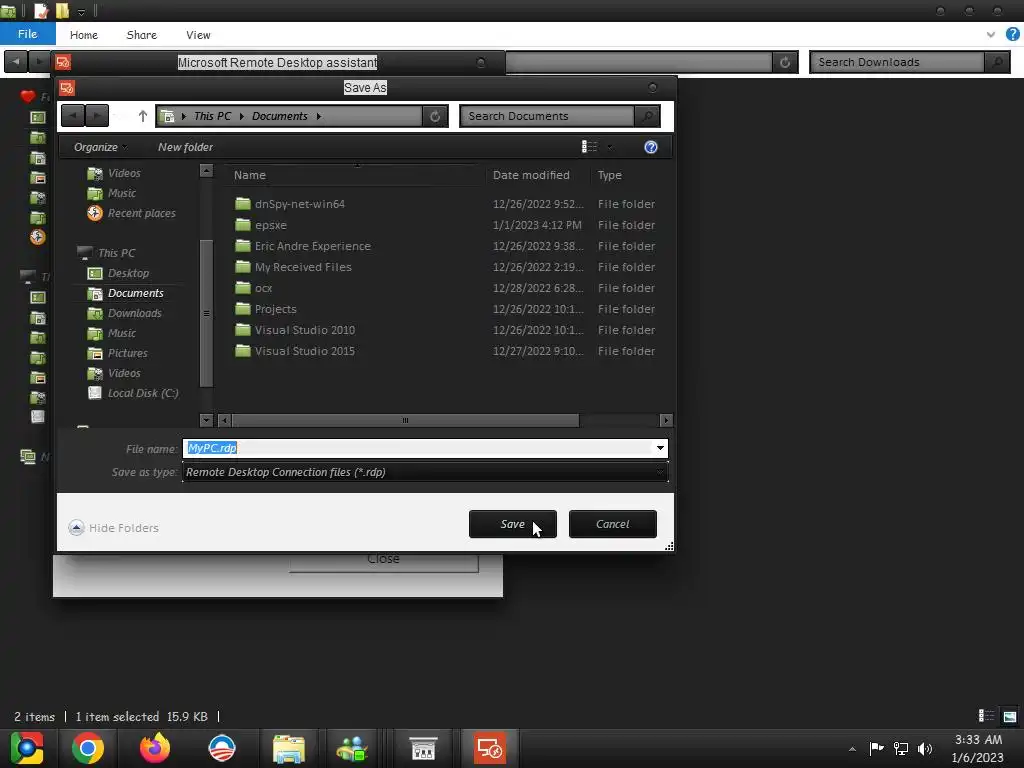Screen dimensions: 1024x768
Task: Click the Save button
Action: click(x=513, y=524)
